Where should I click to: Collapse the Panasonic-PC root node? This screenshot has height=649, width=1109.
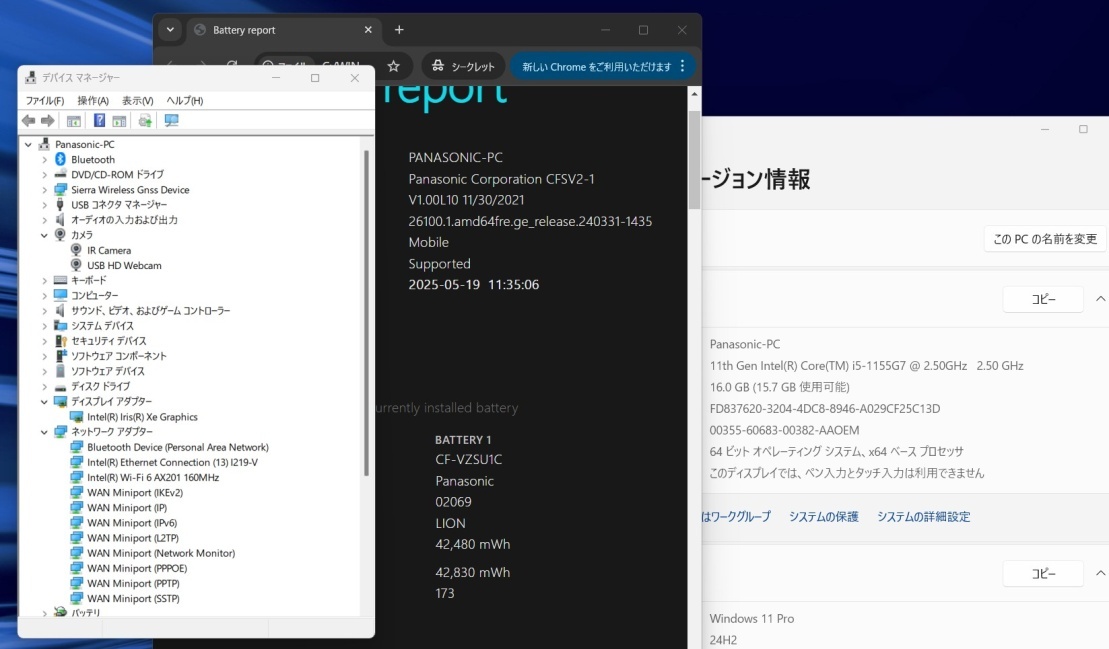tap(28, 144)
